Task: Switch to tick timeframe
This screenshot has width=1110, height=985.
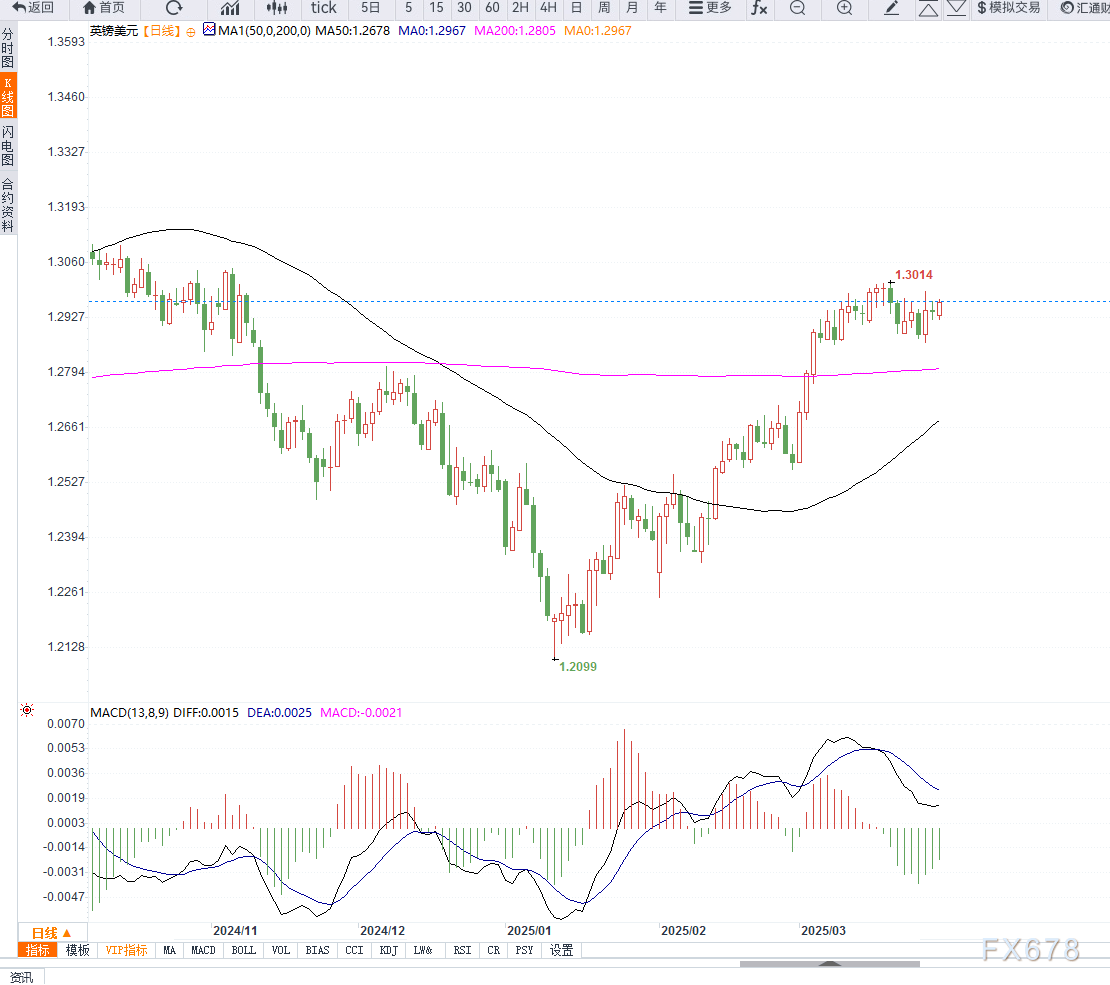Action: 324,8
